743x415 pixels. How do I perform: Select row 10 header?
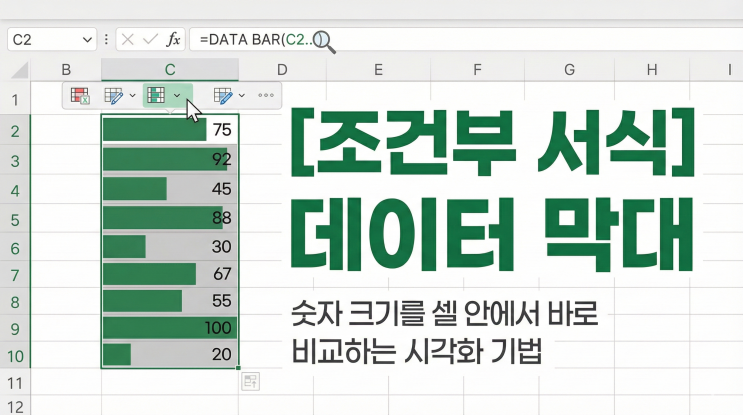click(x=15, y=356)
